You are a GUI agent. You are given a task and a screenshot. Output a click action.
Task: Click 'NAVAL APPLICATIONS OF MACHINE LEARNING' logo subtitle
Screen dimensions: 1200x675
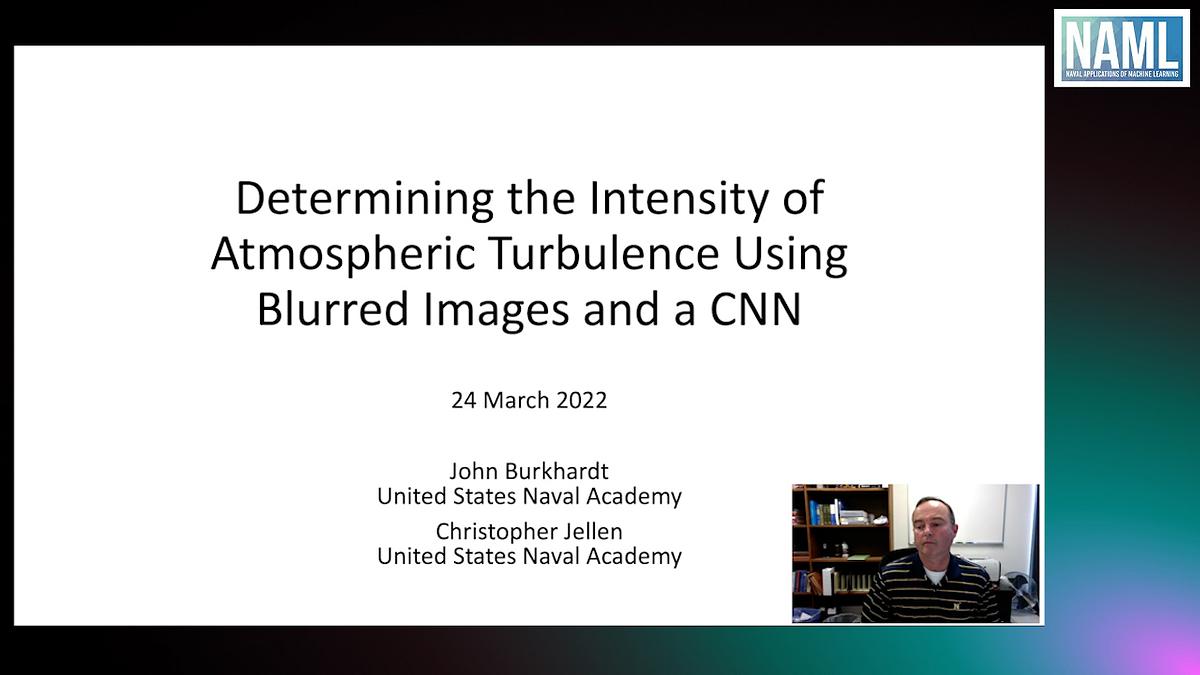1122,71
